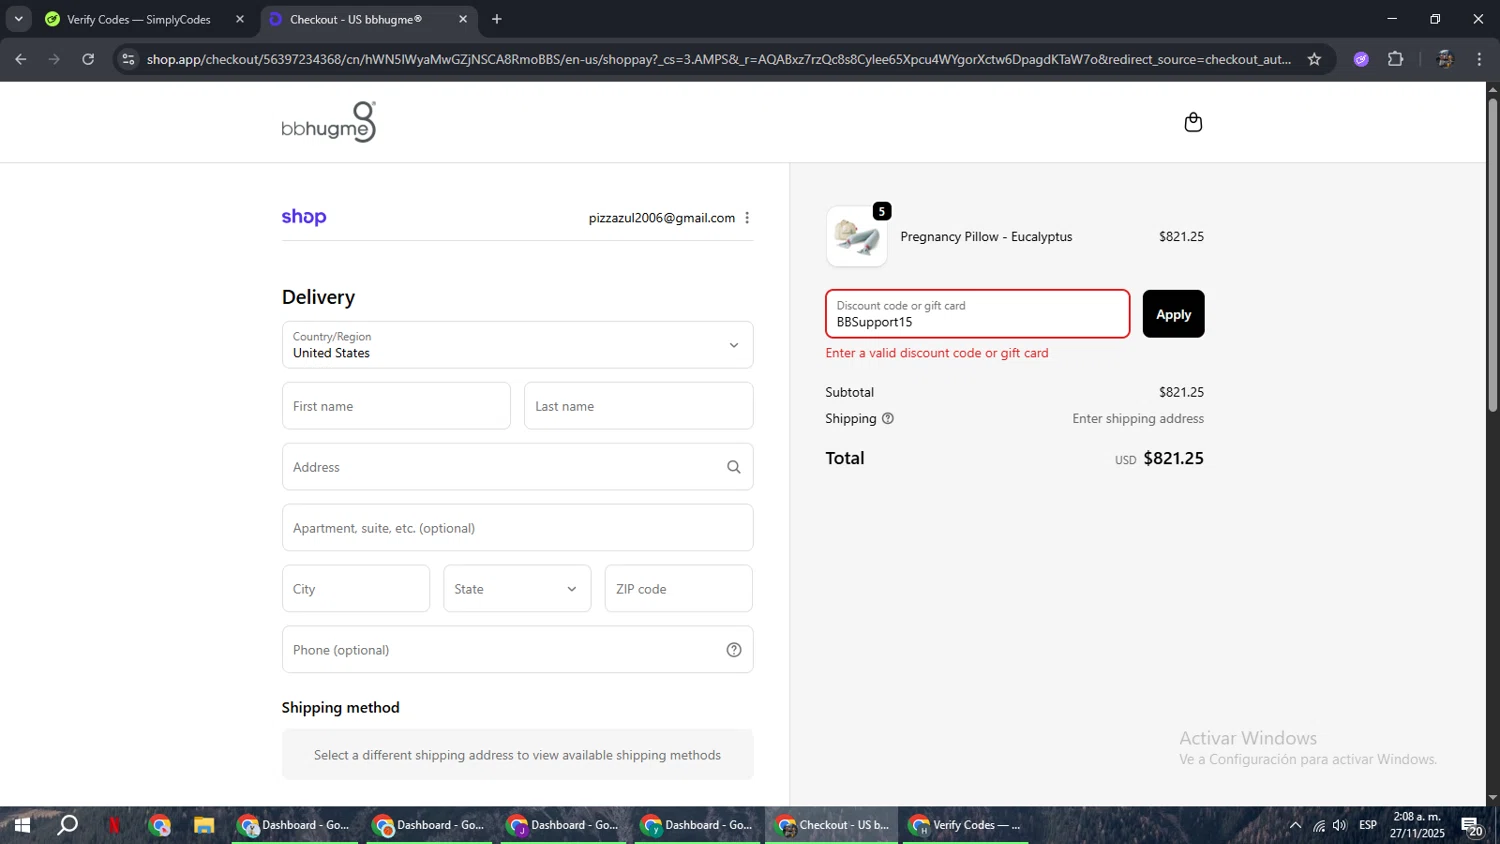The image size is (1500, 844).
Task: Focus the City field
Action: pos(356,589)
